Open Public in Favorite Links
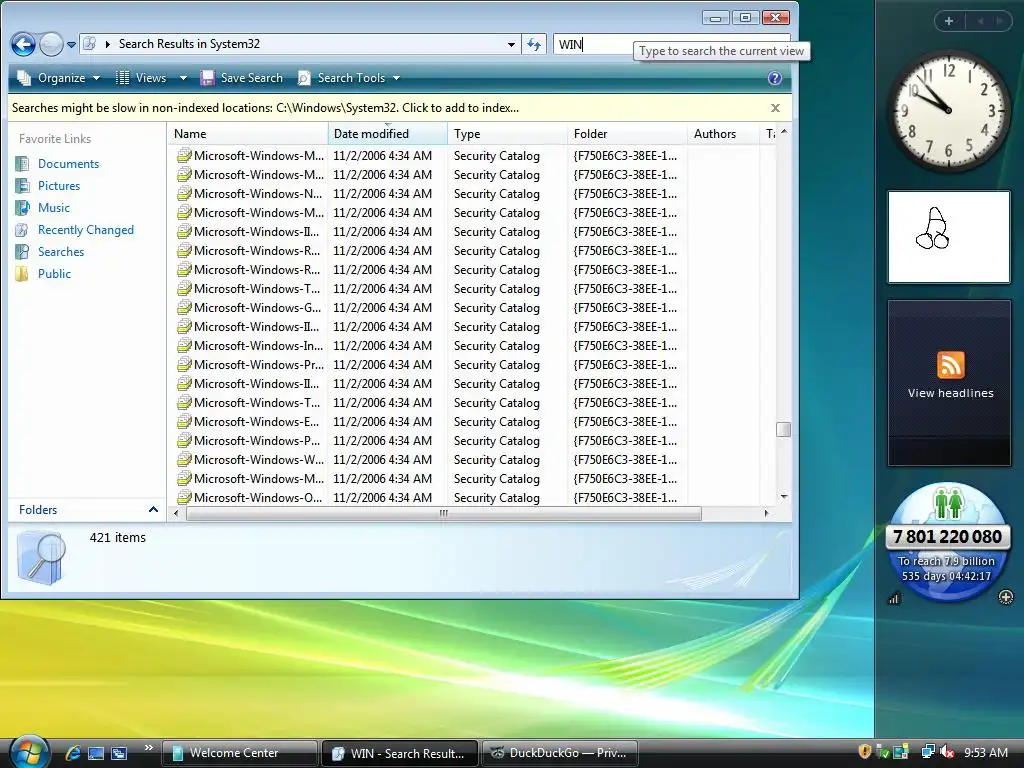Viewport: 1024px width, 768px height. (x=54, y=274)
